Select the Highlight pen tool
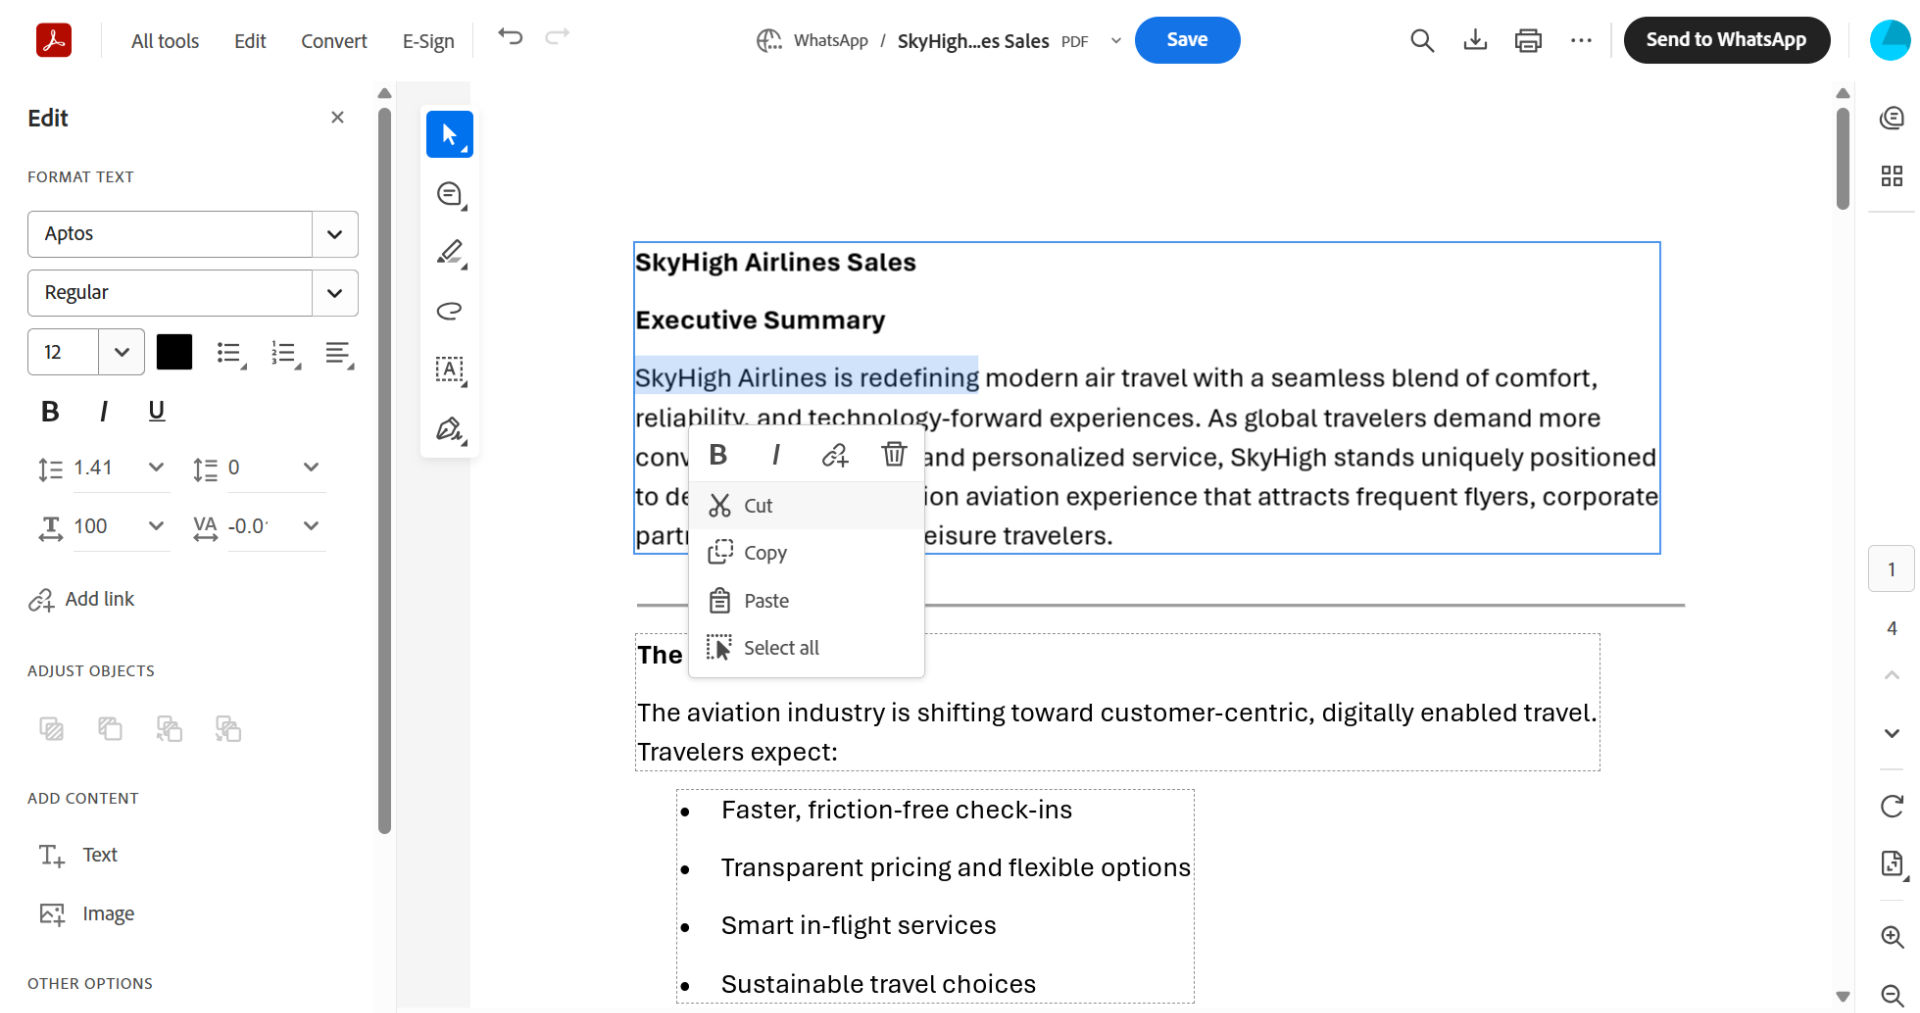Screen dimensions: 1920x1013 pyautogui.click(x=449, y=252)
